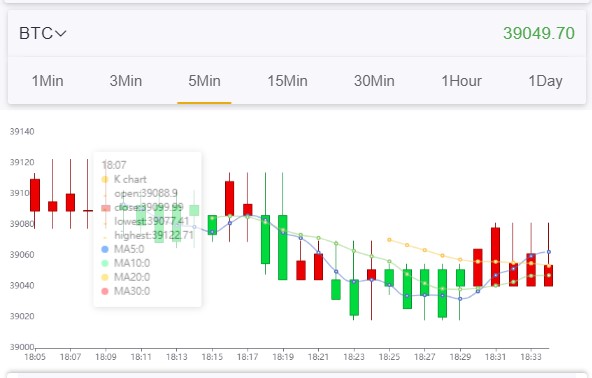Click the 39140 price axis label
This screenshot has width=592, height=378.
tap(22, 131)
